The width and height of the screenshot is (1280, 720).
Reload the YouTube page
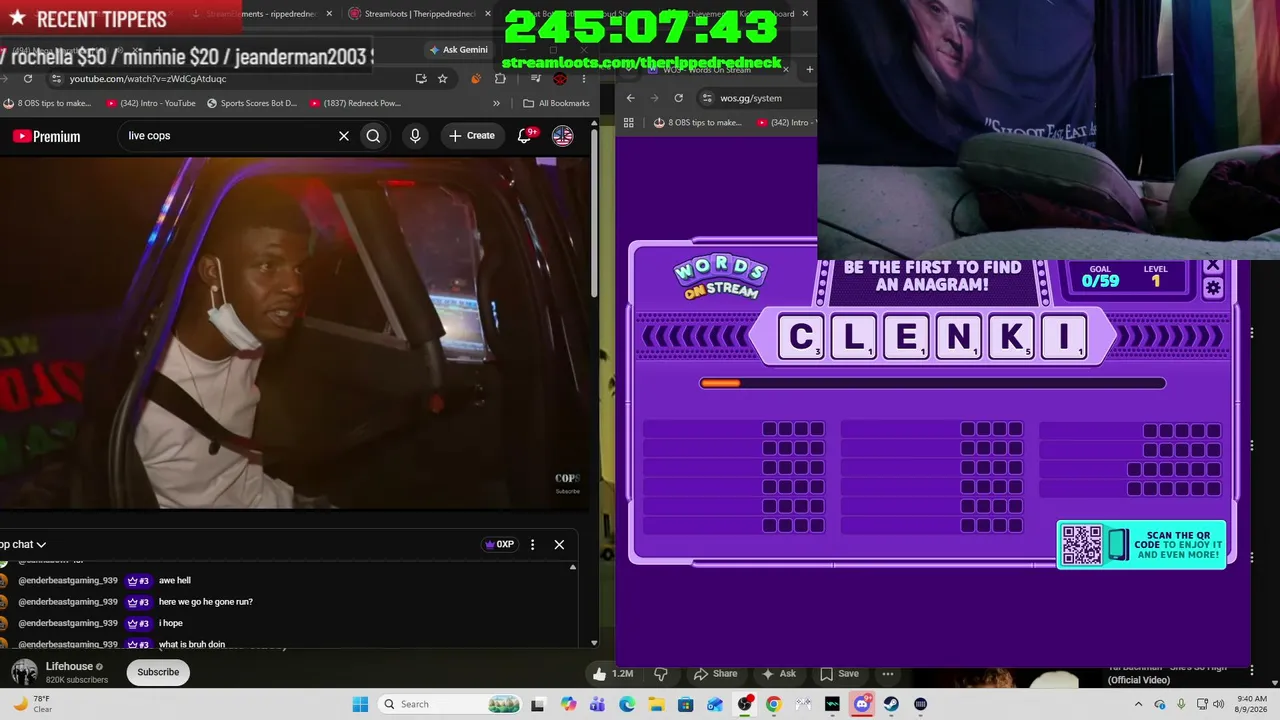tap(28, 79)
